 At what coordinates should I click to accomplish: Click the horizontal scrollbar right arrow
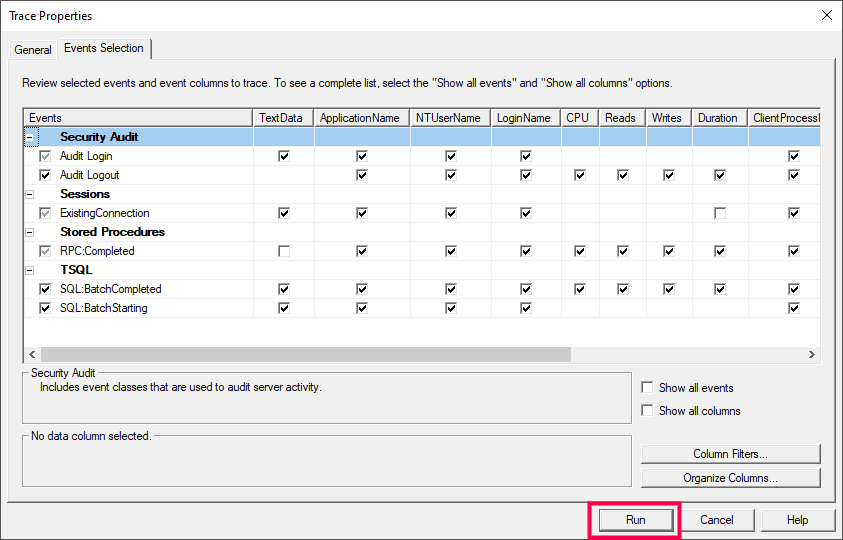(x=811, y=354)
